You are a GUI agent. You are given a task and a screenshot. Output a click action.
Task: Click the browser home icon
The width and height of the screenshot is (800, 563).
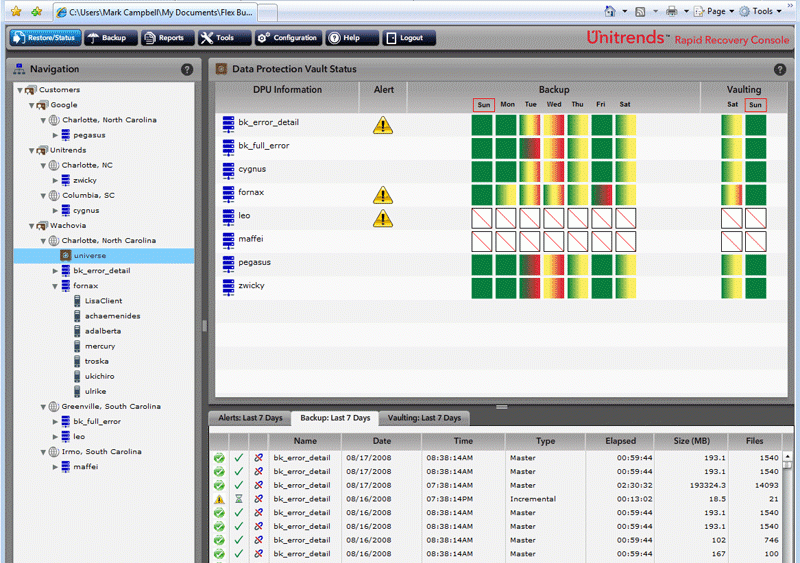pyautogui.click(x=610, y=11)
